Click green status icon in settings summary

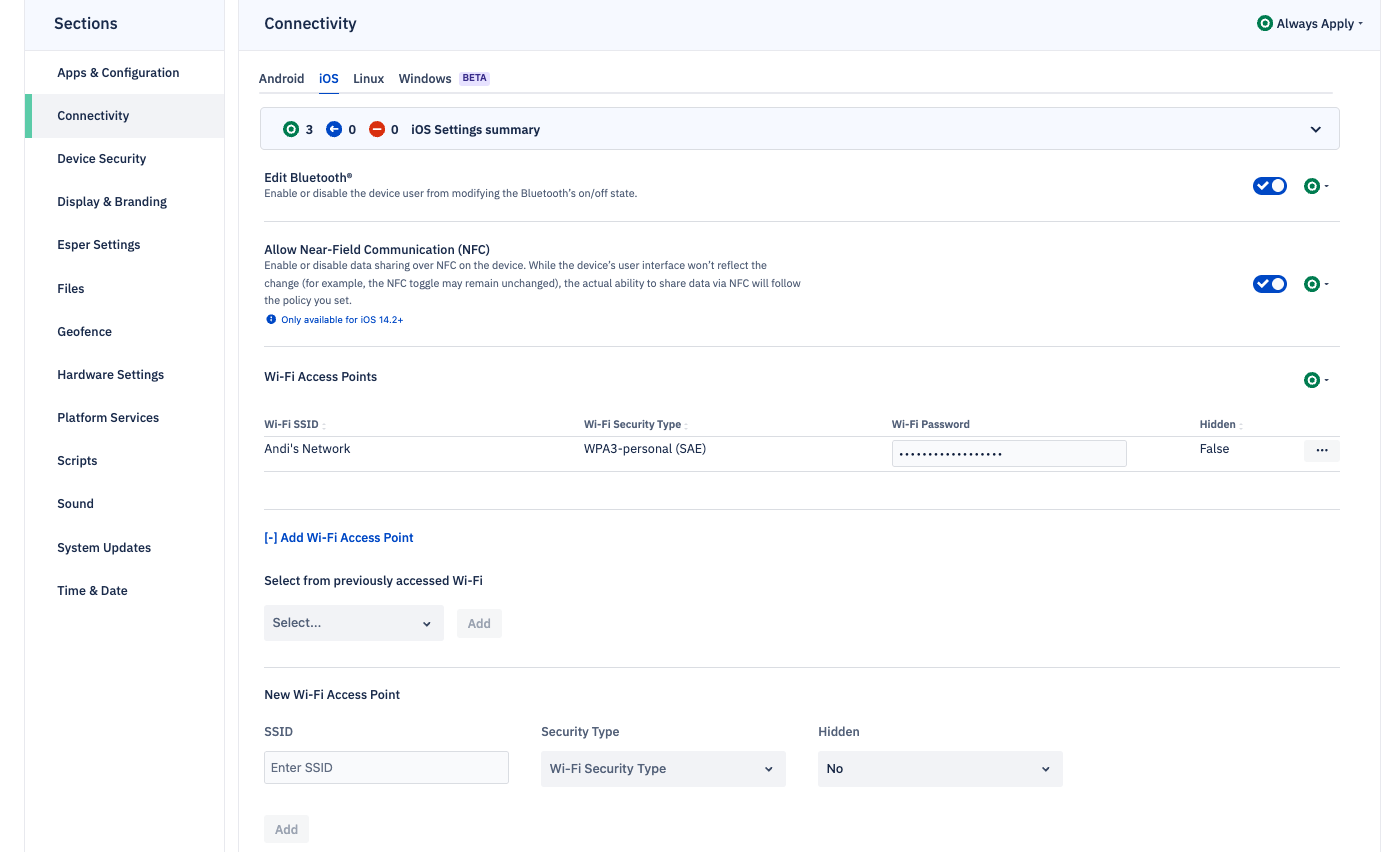tap(291, 130)
